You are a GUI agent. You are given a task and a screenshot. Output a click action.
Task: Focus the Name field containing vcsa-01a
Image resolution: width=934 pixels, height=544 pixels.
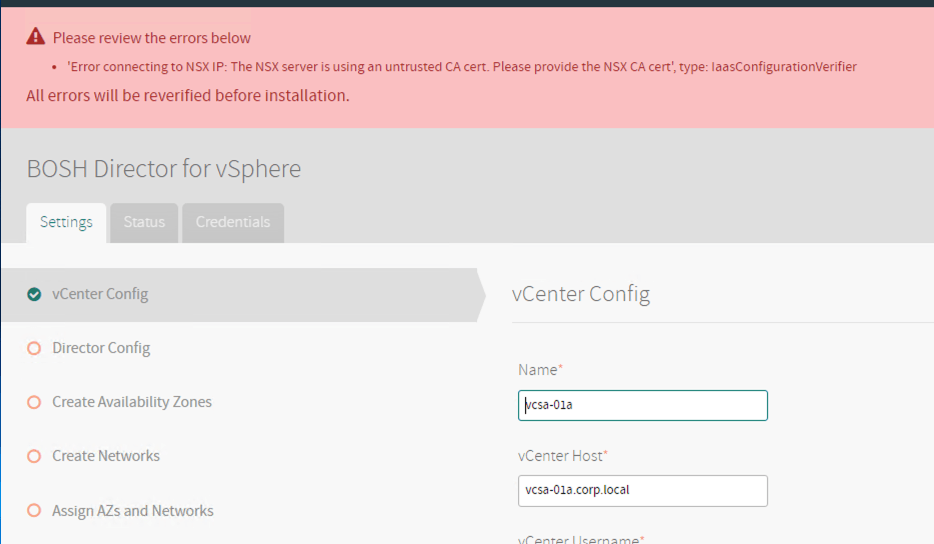pyautogui.click(x=642, y=405)
